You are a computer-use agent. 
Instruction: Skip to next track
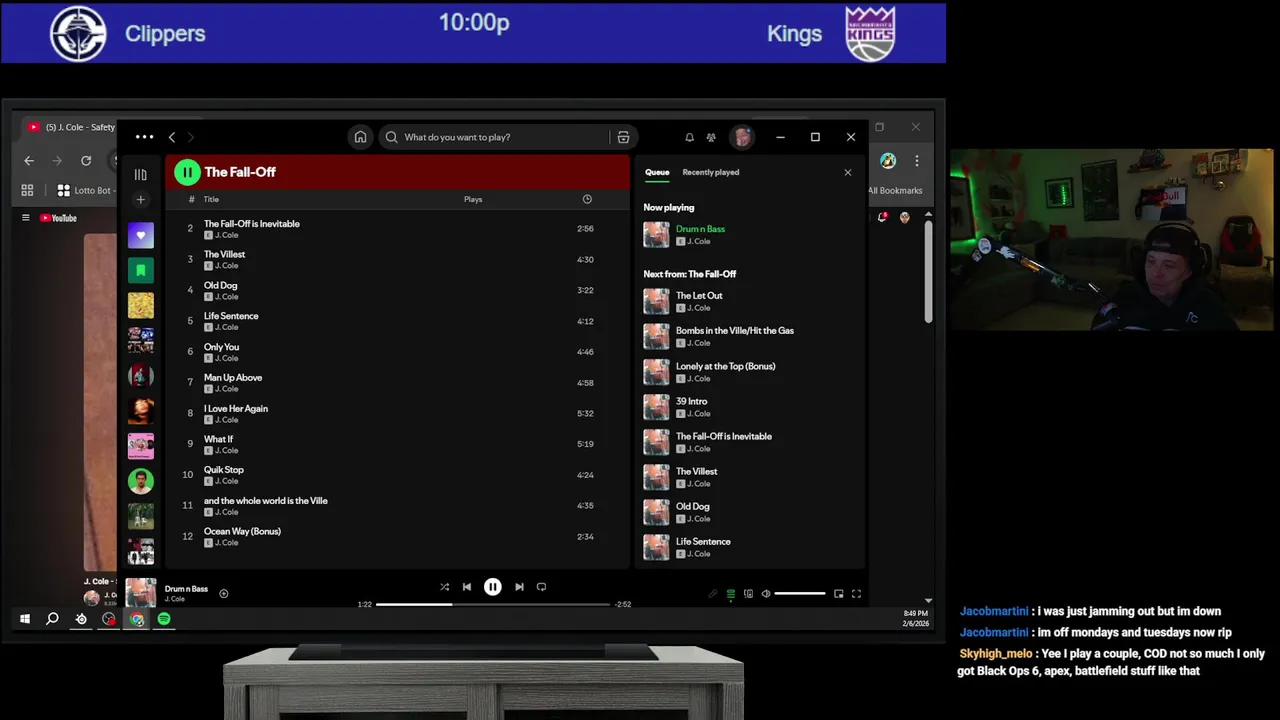click(x=519, y=587)
